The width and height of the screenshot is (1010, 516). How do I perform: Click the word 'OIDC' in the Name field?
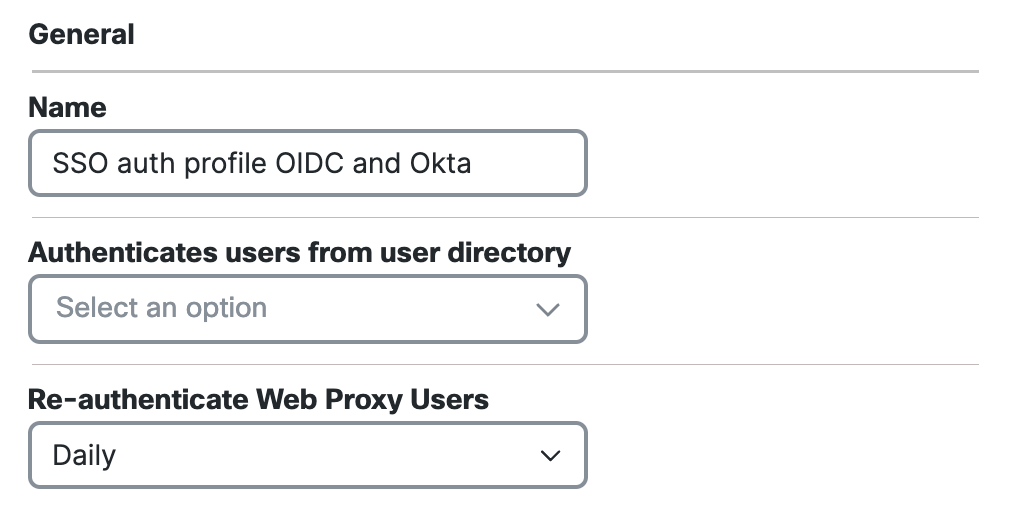310,164
